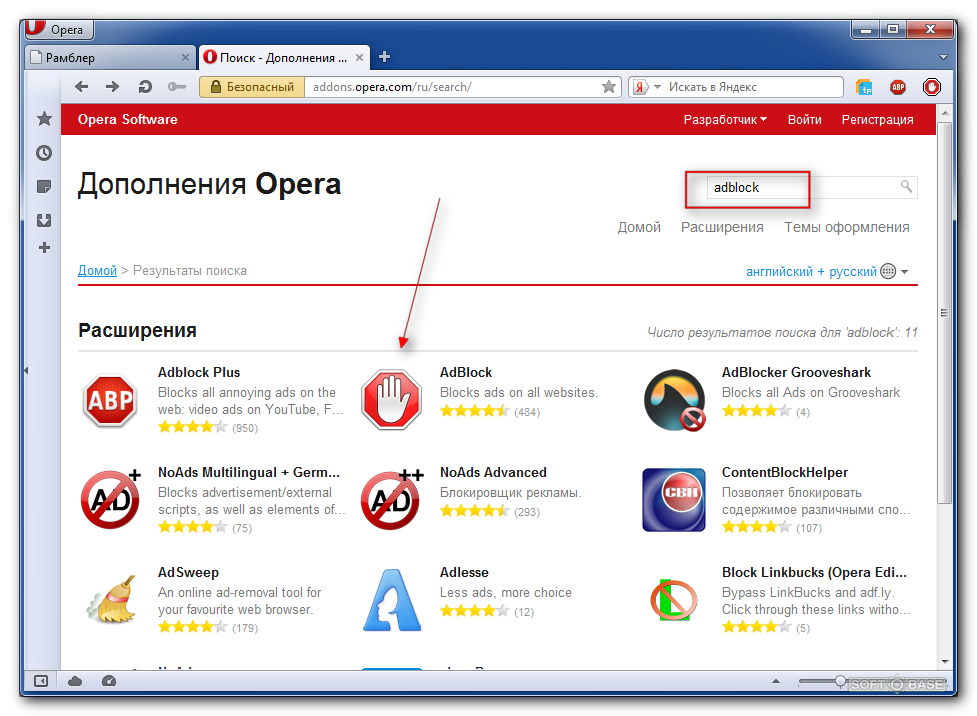Open the AdSweep broom extension icon

point(112,599)
